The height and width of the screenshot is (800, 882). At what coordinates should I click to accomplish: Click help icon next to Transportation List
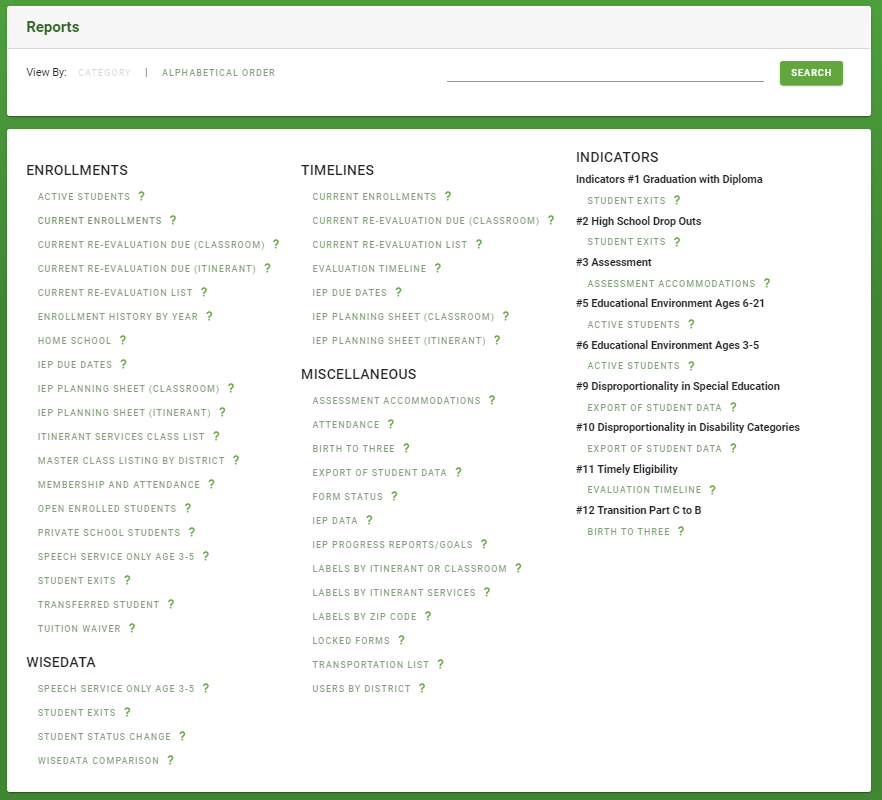coord(440,664)
